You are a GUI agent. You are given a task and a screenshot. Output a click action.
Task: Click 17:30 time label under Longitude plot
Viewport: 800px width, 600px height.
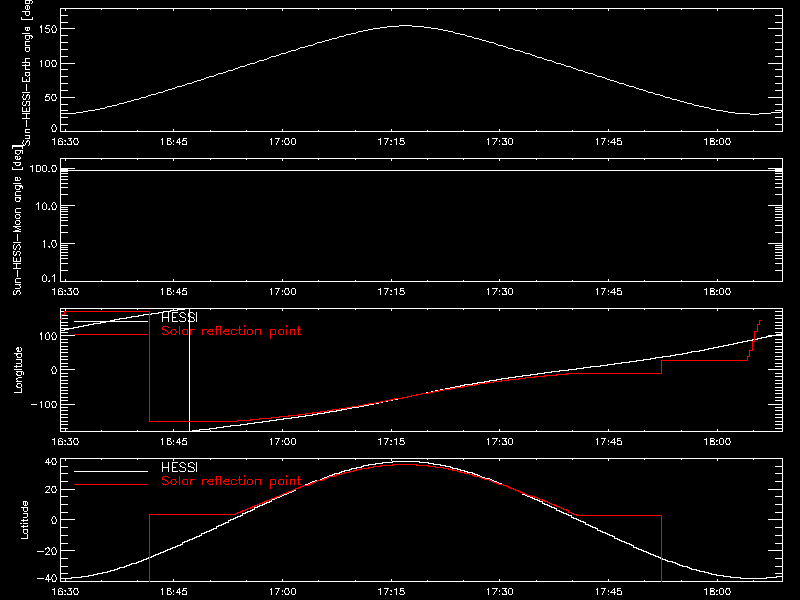pos(500,442)
